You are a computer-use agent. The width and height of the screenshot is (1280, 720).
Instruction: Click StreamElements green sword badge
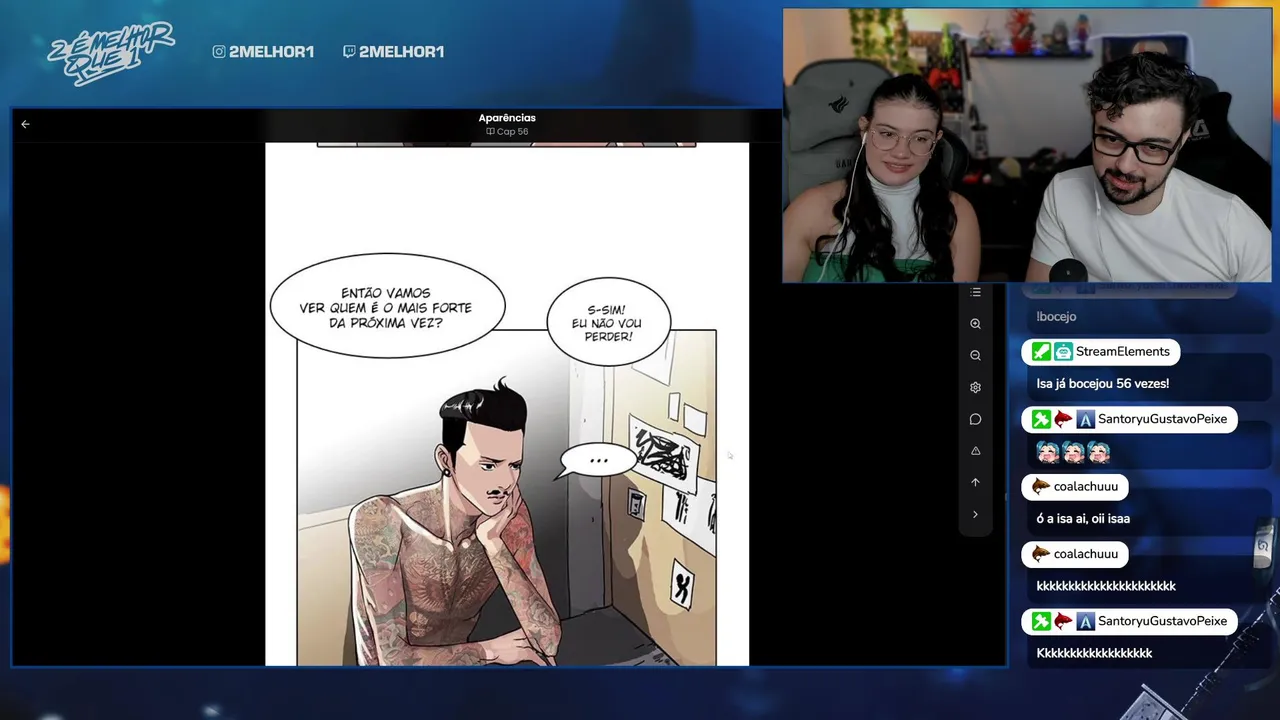[1041, 351]
